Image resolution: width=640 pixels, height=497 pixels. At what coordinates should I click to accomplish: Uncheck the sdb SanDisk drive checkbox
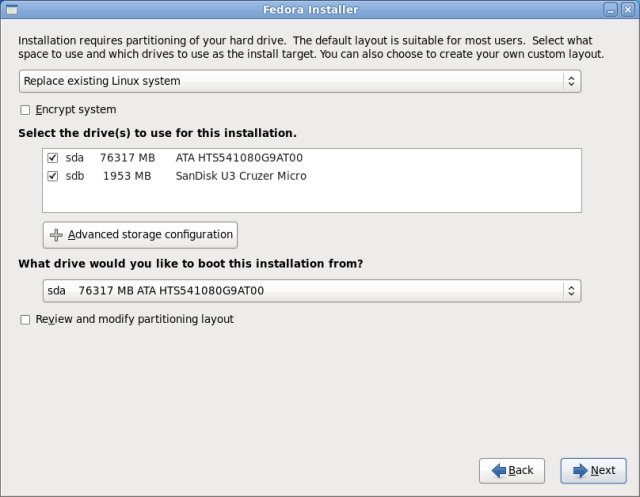point(52,176)
